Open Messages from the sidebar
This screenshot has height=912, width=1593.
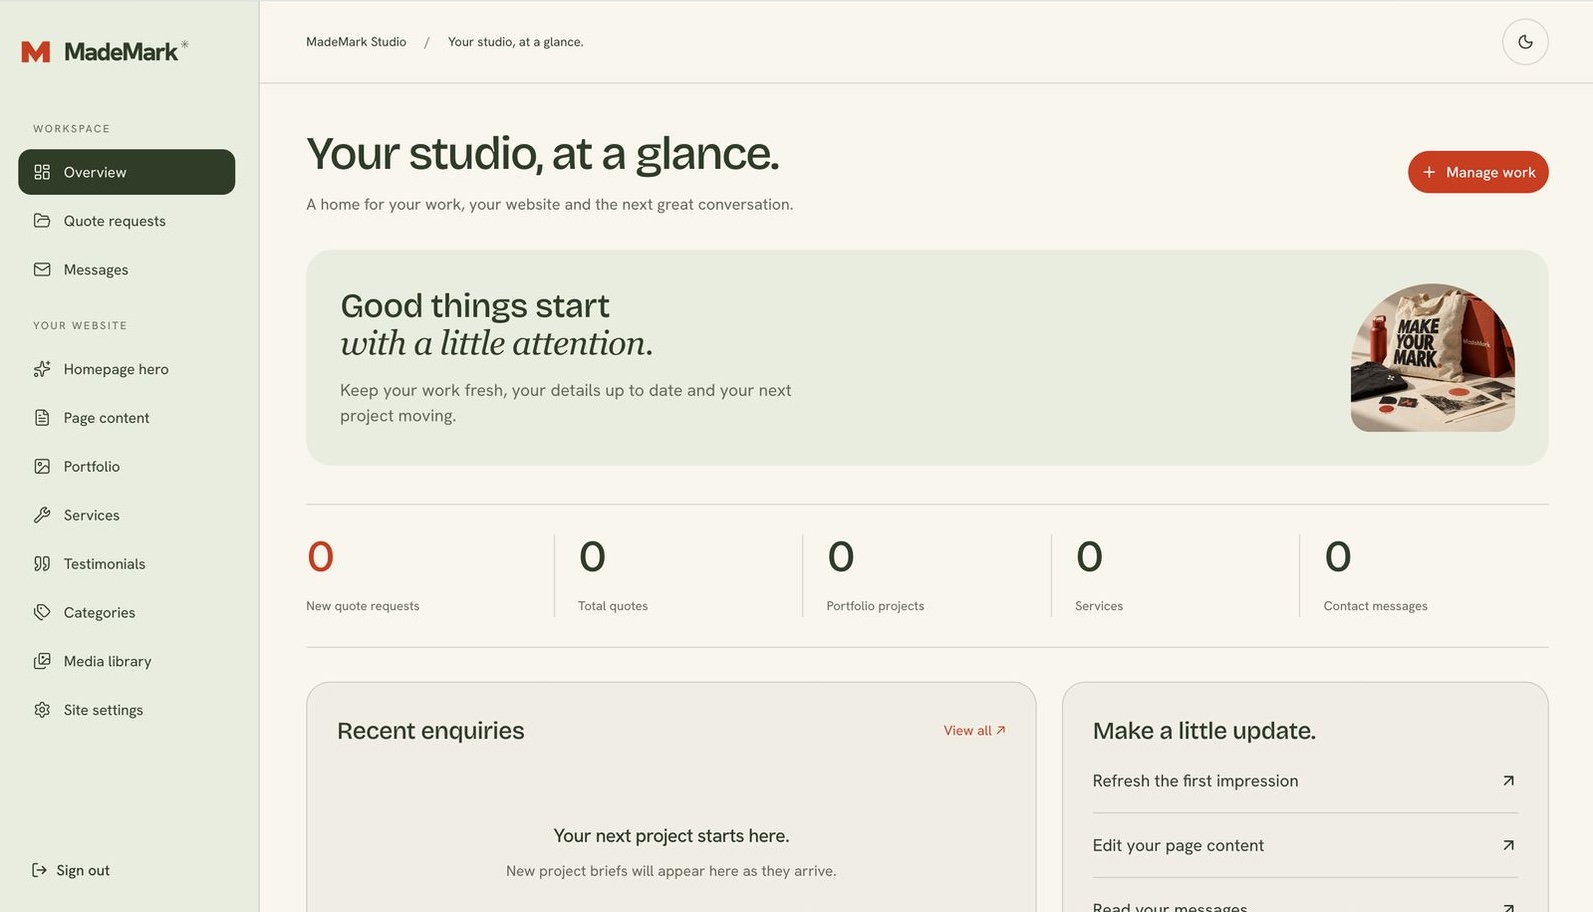(127, 270)
